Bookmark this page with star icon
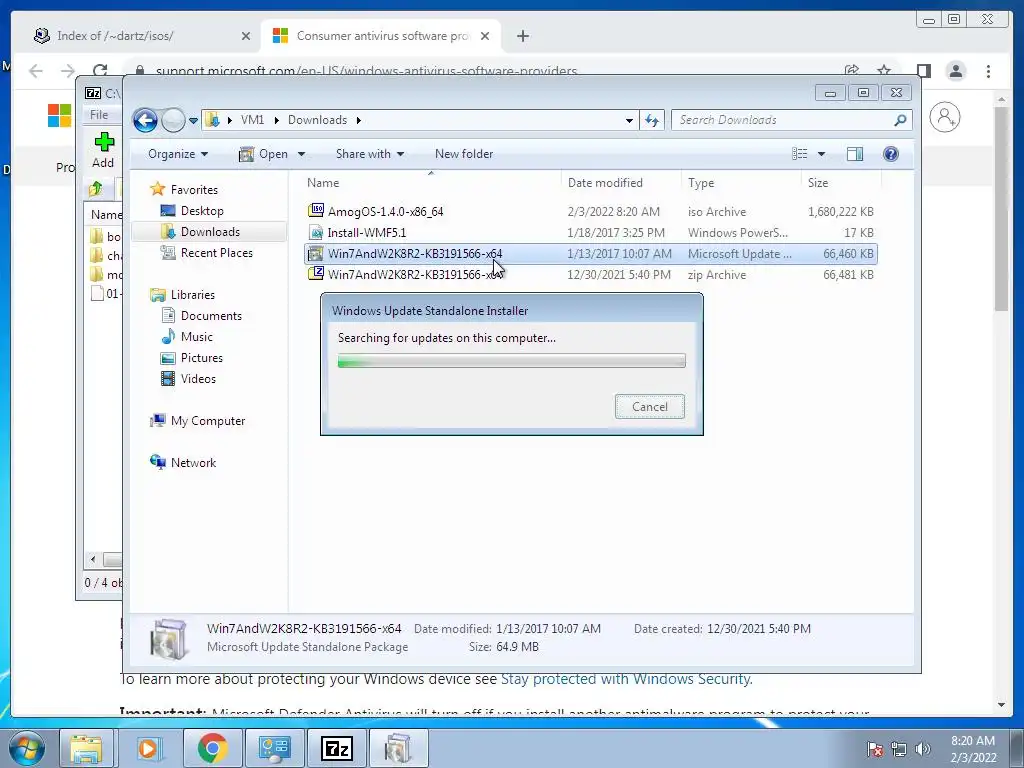This screenshot has height=768, width=1024. (884, 71)
